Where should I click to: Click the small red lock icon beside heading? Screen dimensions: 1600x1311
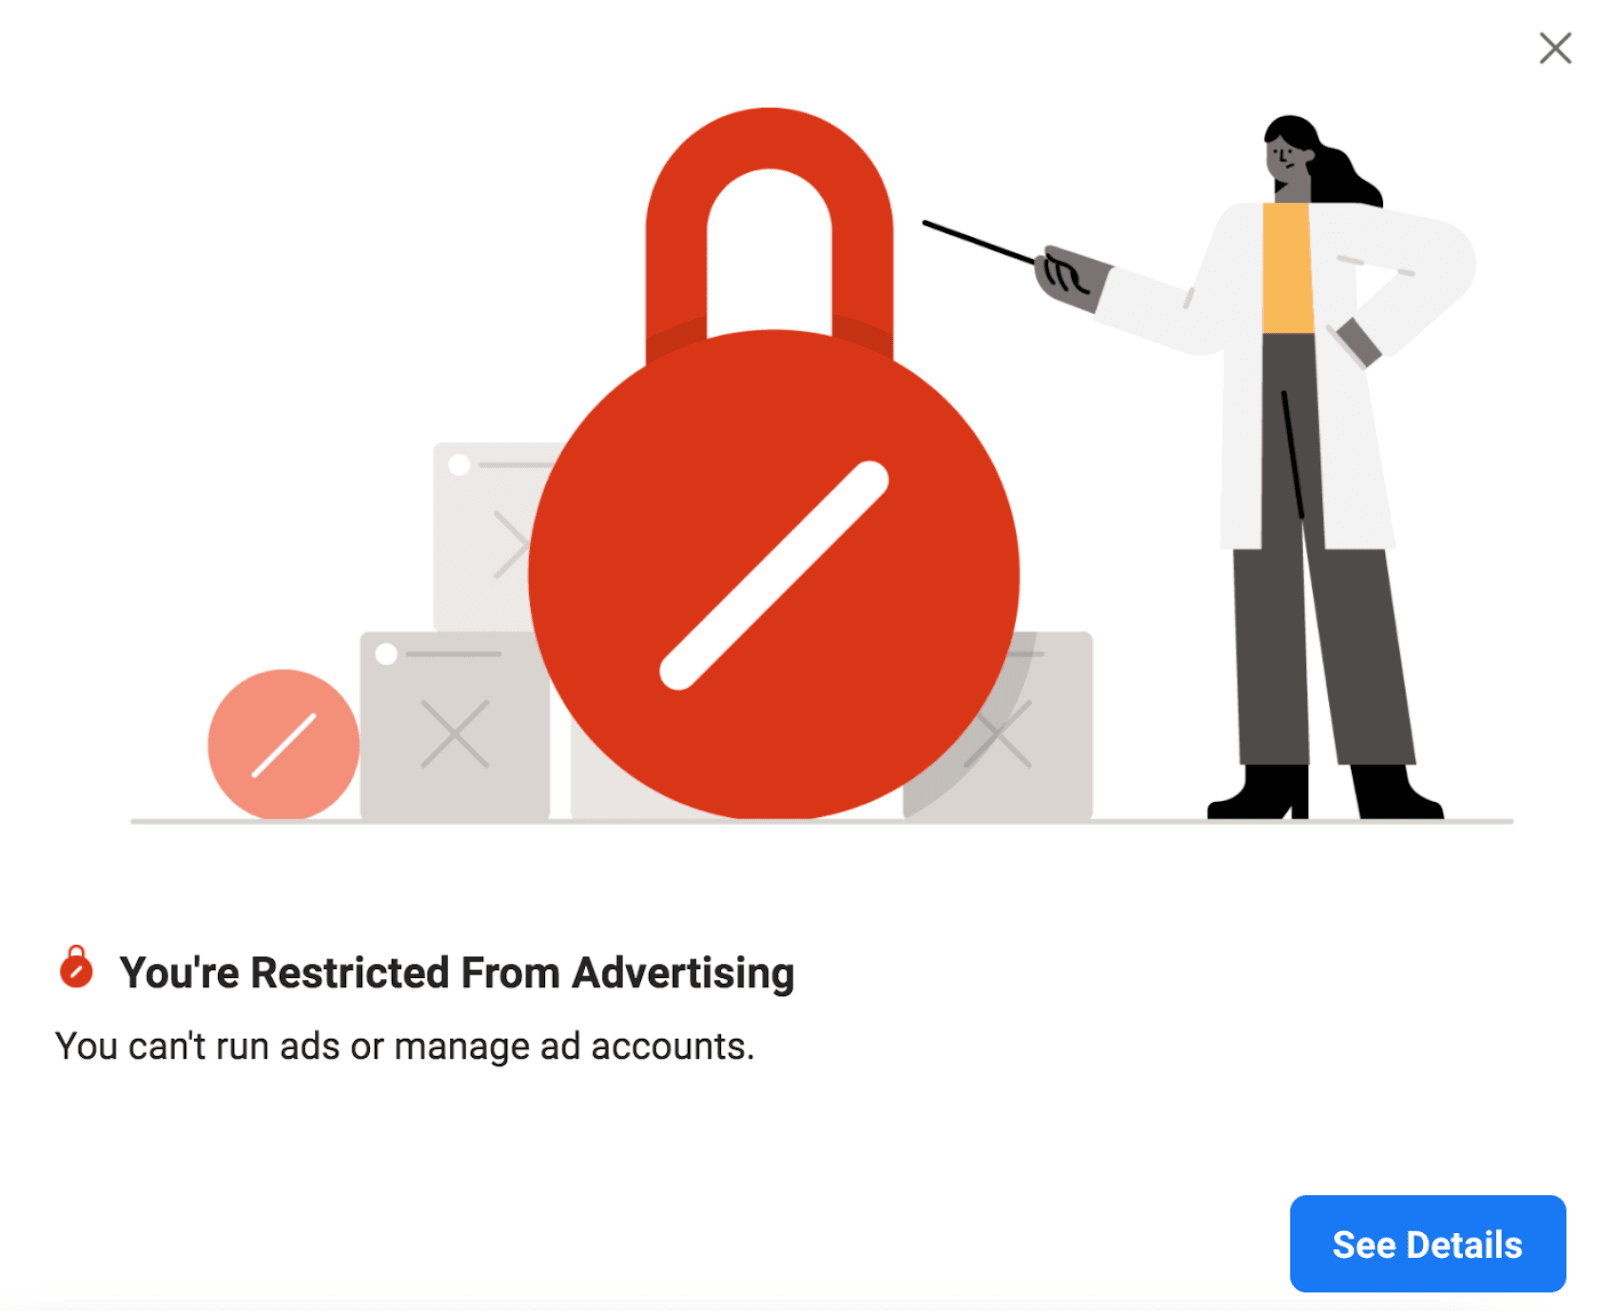click(76, 966)
